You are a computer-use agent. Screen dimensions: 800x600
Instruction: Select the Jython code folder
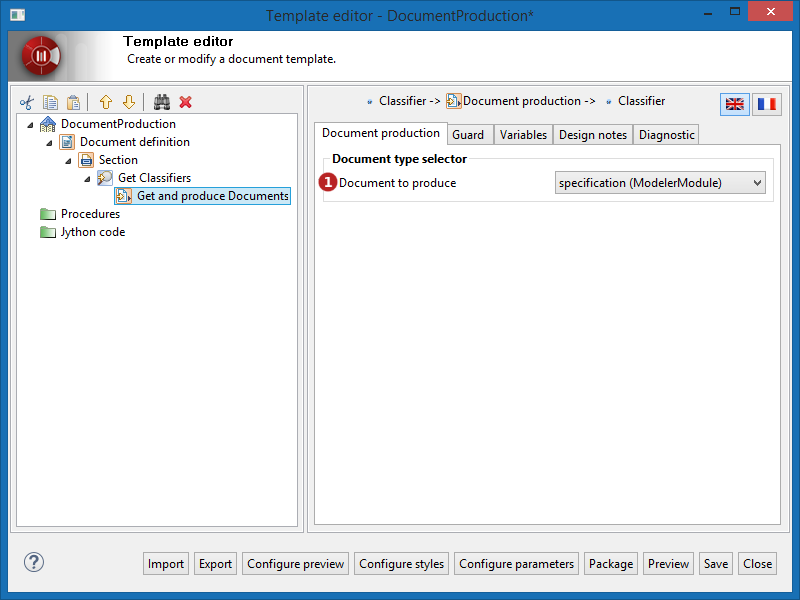click(92, 232)
